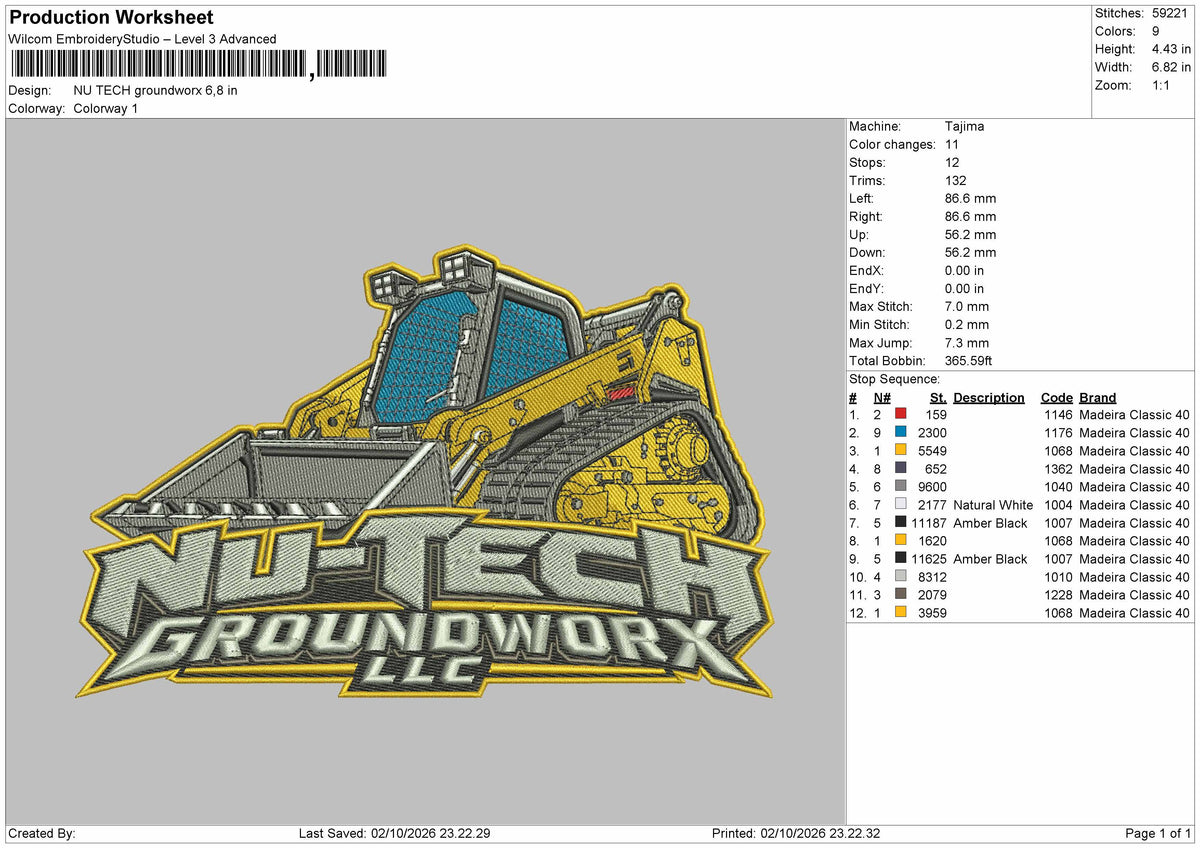Image resolution: width=1200 pixels, height=848 pixels.
Task: Click the 'Colorway 1' value
Action: click(x=106, y=108)
